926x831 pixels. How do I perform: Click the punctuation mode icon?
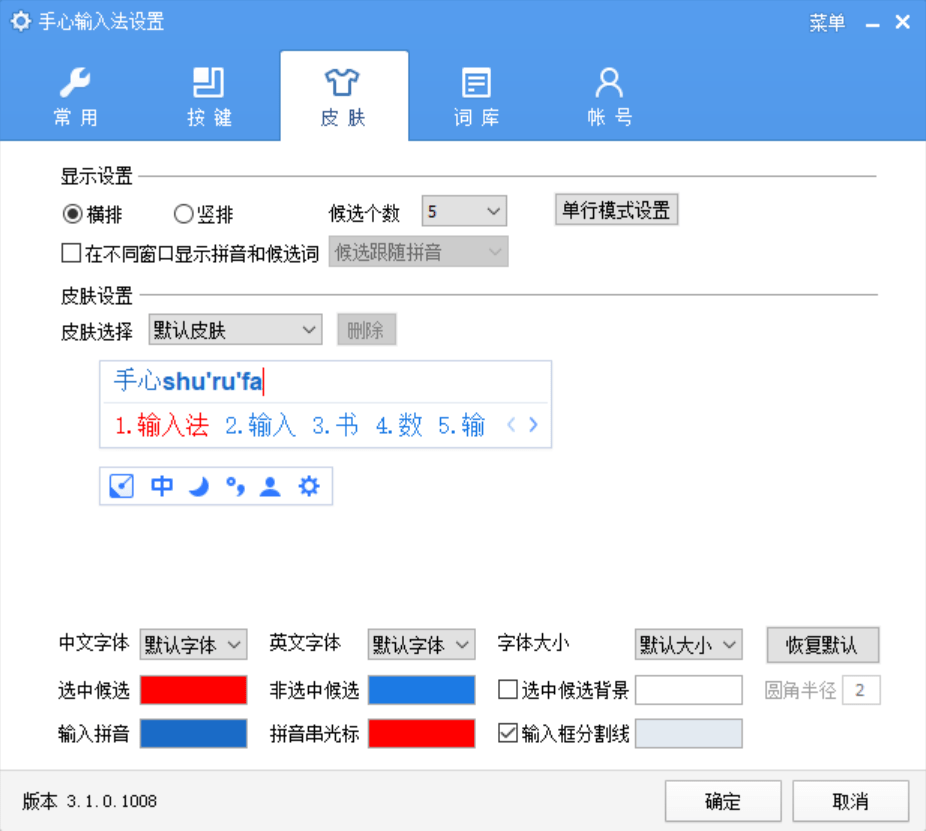click(235, 487)
